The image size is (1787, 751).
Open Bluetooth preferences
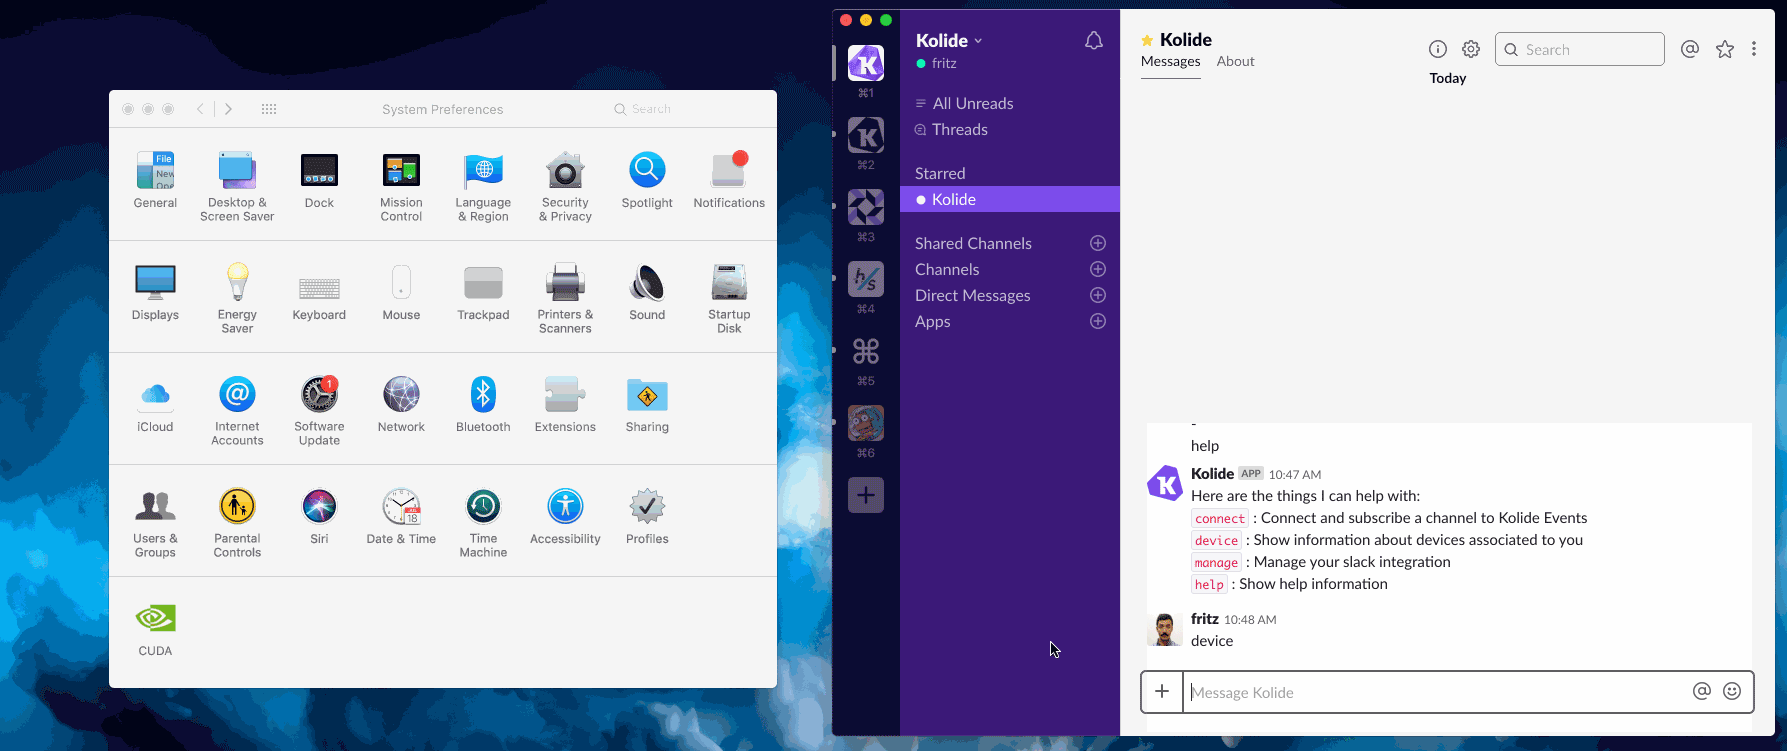pyautogui.click(x=483, y=405)
